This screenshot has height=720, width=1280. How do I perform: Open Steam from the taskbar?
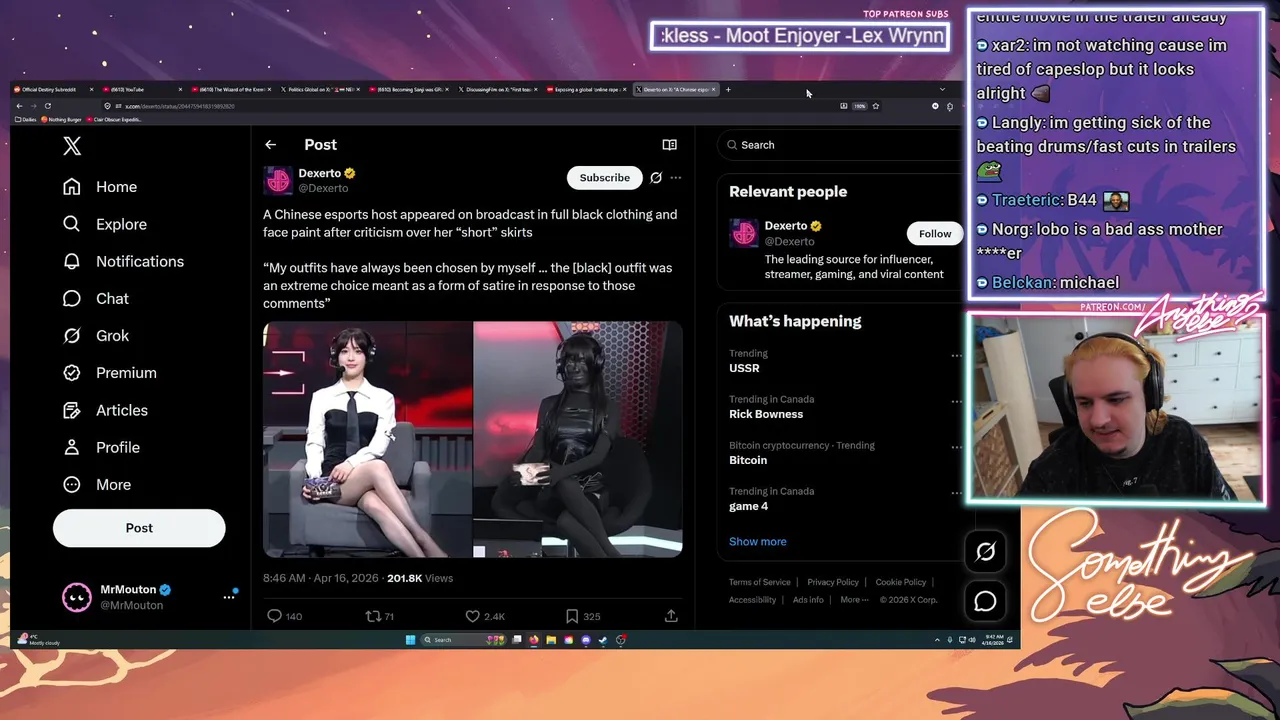coord(603,640)
